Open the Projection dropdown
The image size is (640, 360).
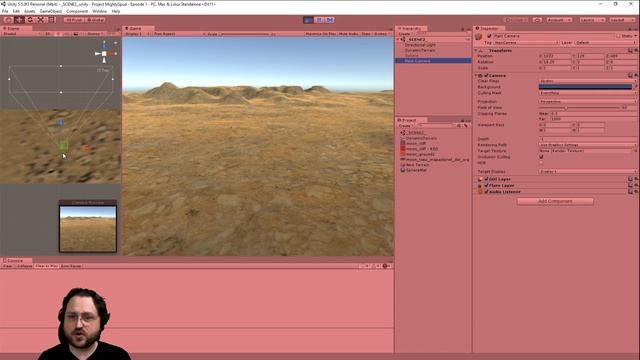click(587, 102)
